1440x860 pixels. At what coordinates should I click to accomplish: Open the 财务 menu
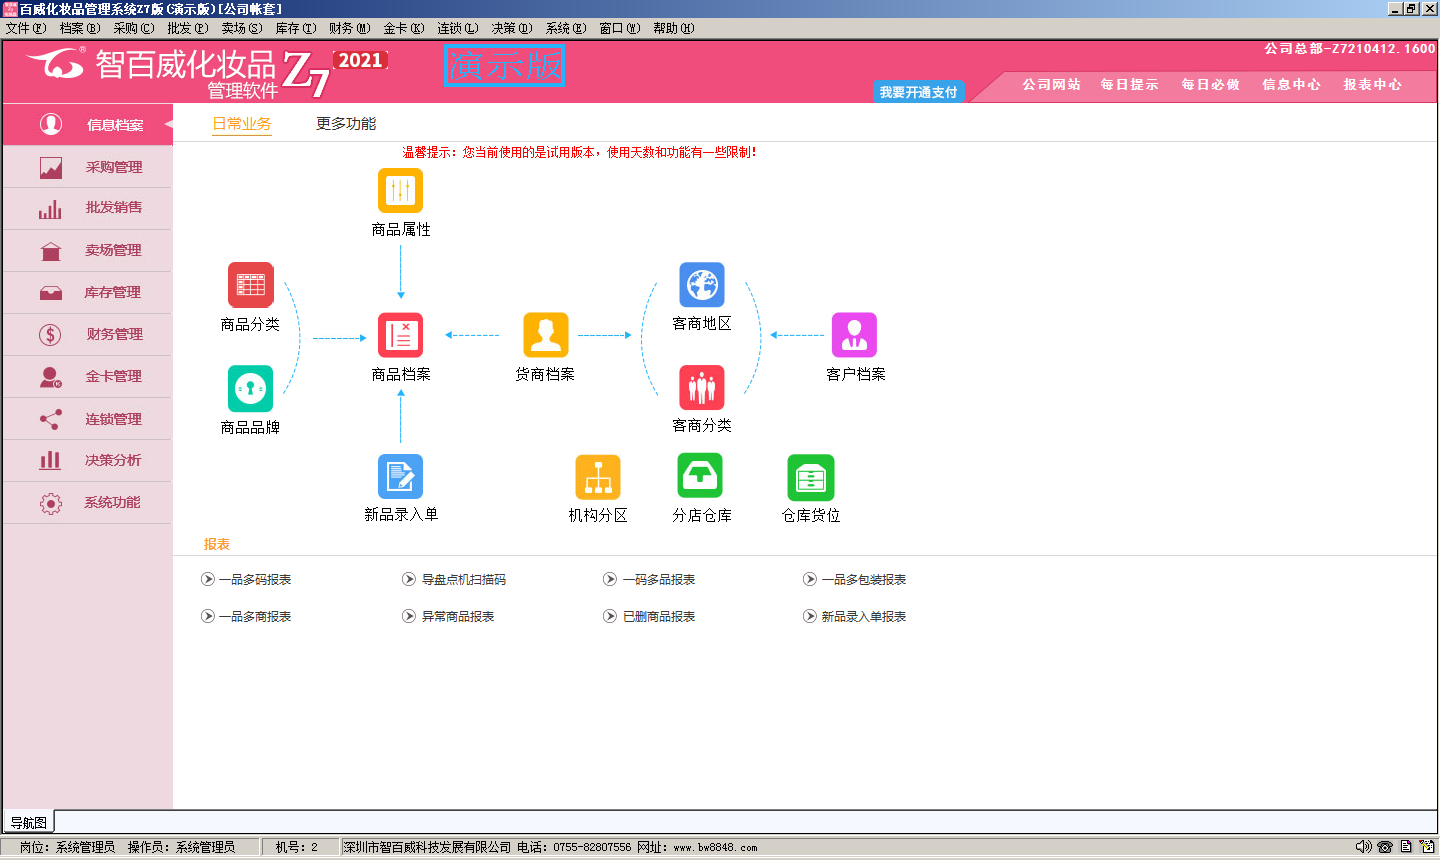point(348,28)
